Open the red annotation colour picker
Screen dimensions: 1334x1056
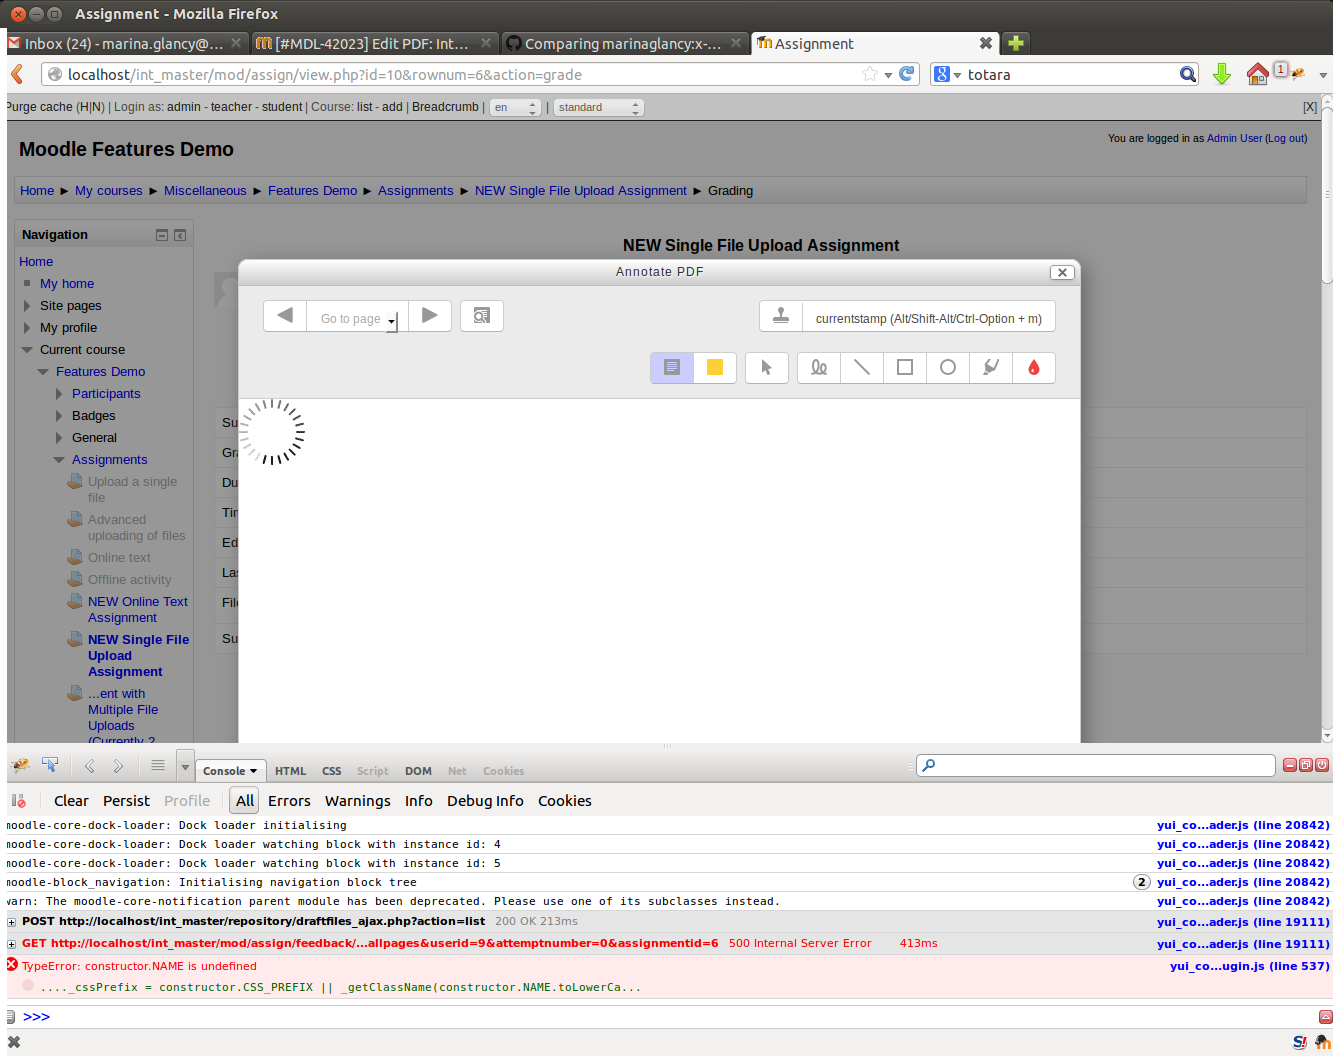click(x=1034, y=368)
